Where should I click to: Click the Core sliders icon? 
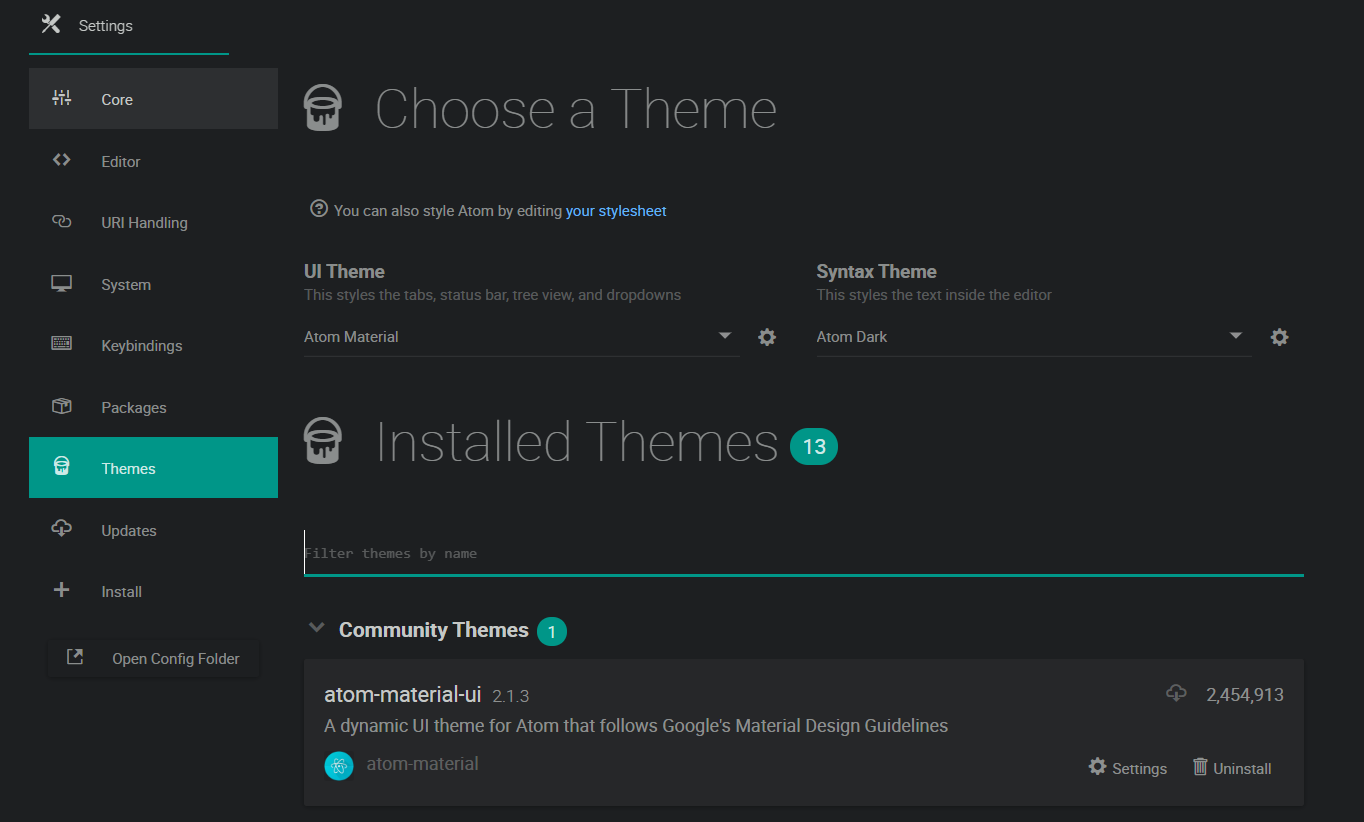click(x=62, y=98)
